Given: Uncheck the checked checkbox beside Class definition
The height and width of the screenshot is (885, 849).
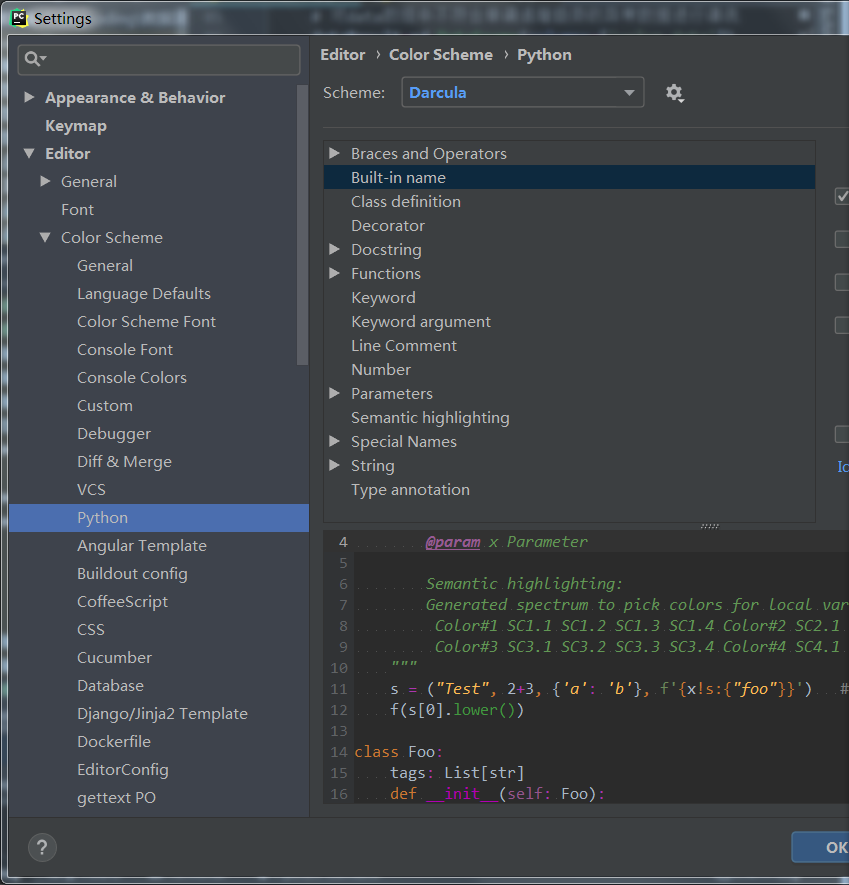Looking at the screenshot, I should [x=842, y=196].
